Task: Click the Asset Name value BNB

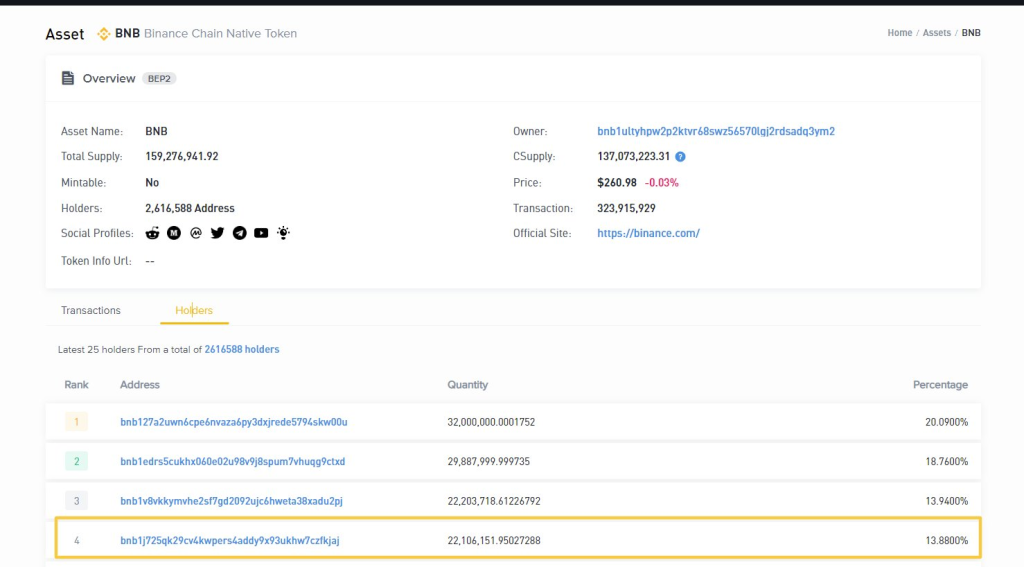Action: pyautogui.click(x=156, y=131)
